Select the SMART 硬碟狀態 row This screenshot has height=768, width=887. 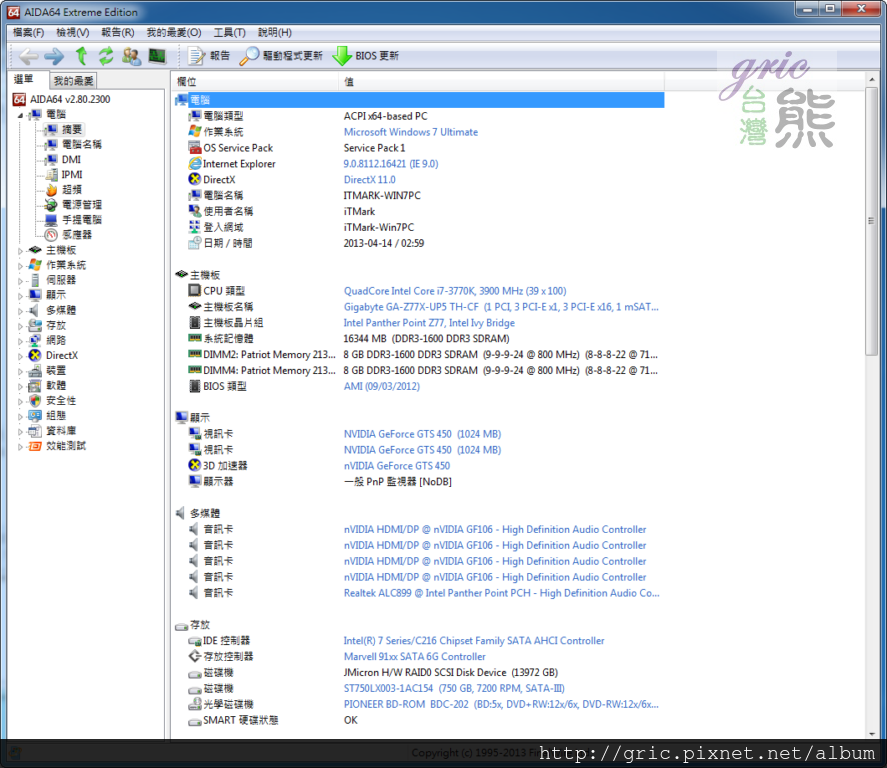tap(419, 720)
